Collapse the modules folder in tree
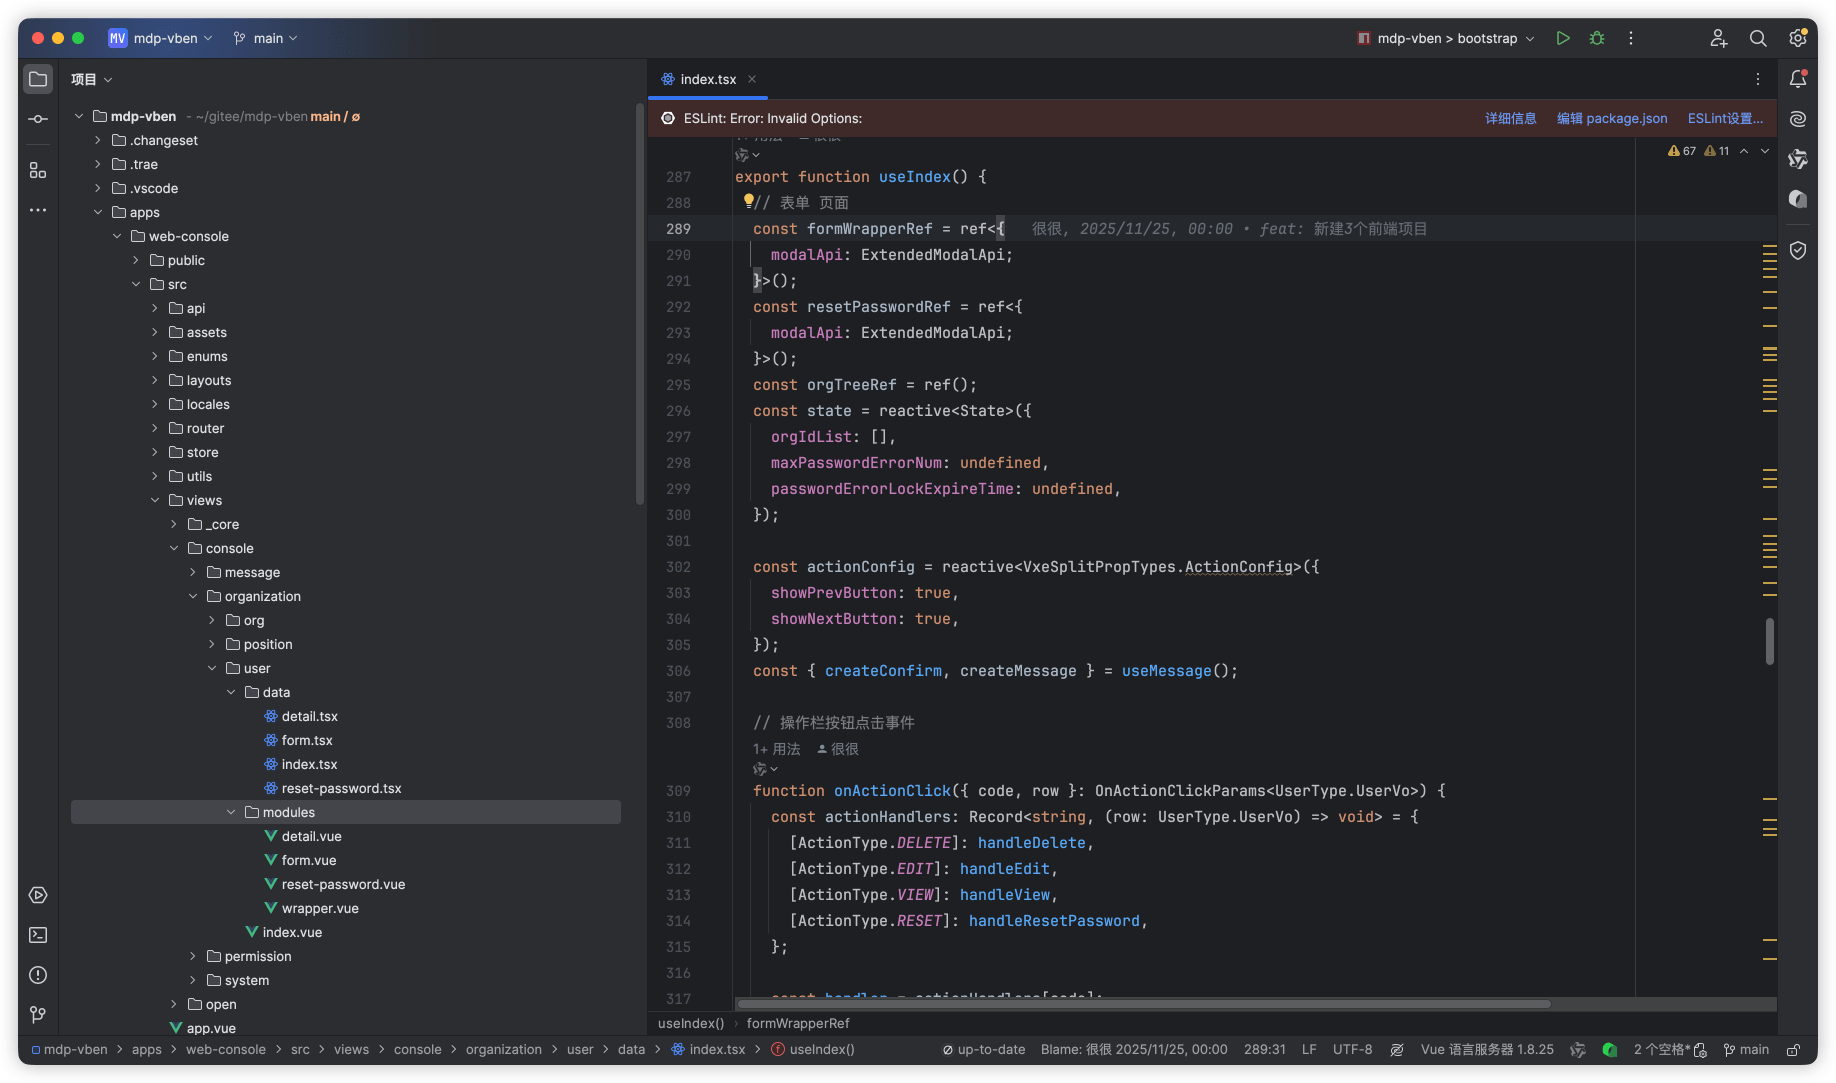This screenshot has height=1083, width=1836. click(231, 812)
